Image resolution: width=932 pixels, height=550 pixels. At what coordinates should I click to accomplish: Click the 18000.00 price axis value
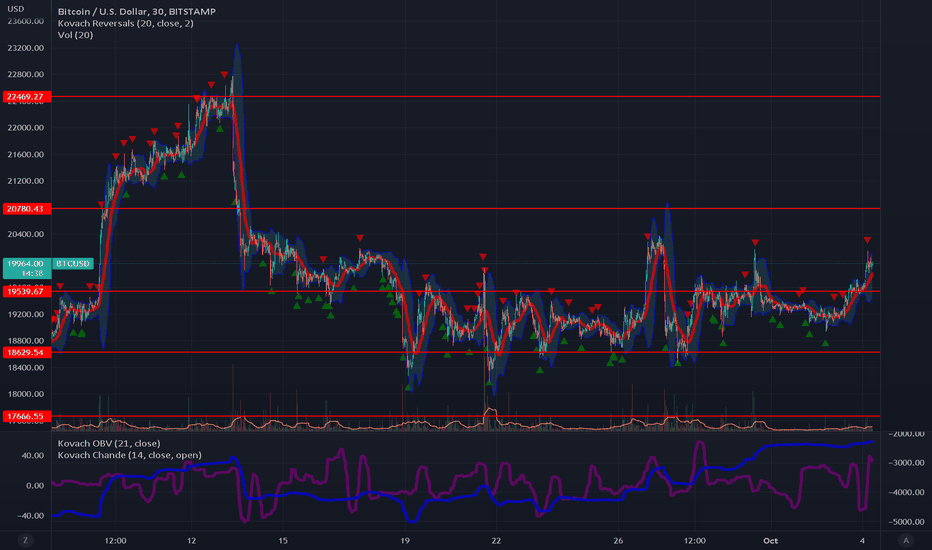[26, 394]
